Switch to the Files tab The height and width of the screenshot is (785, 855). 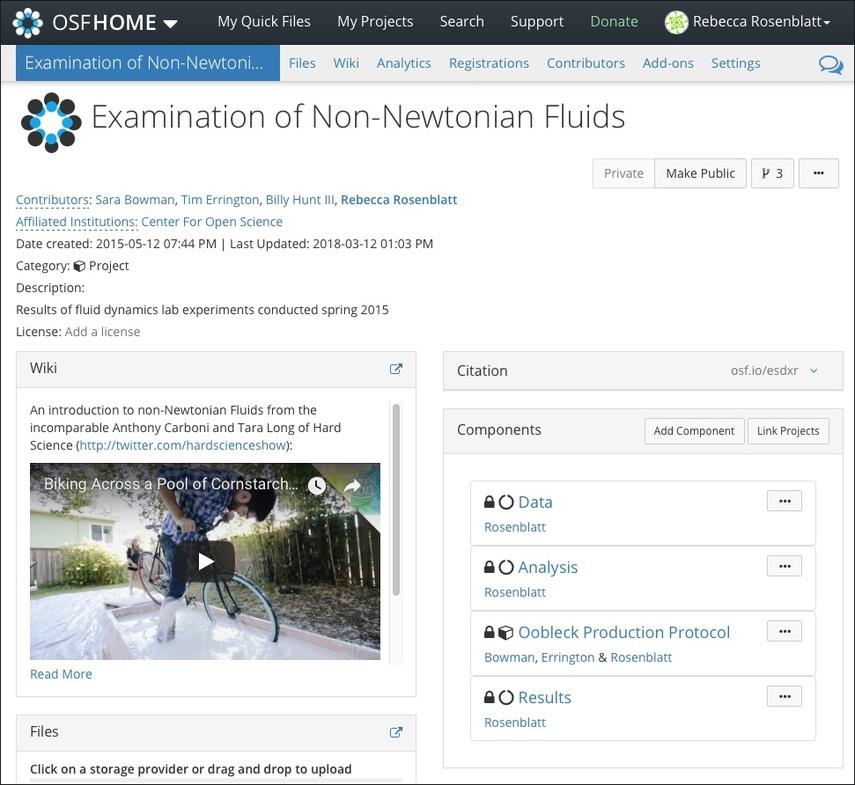(x=302, y=63)
